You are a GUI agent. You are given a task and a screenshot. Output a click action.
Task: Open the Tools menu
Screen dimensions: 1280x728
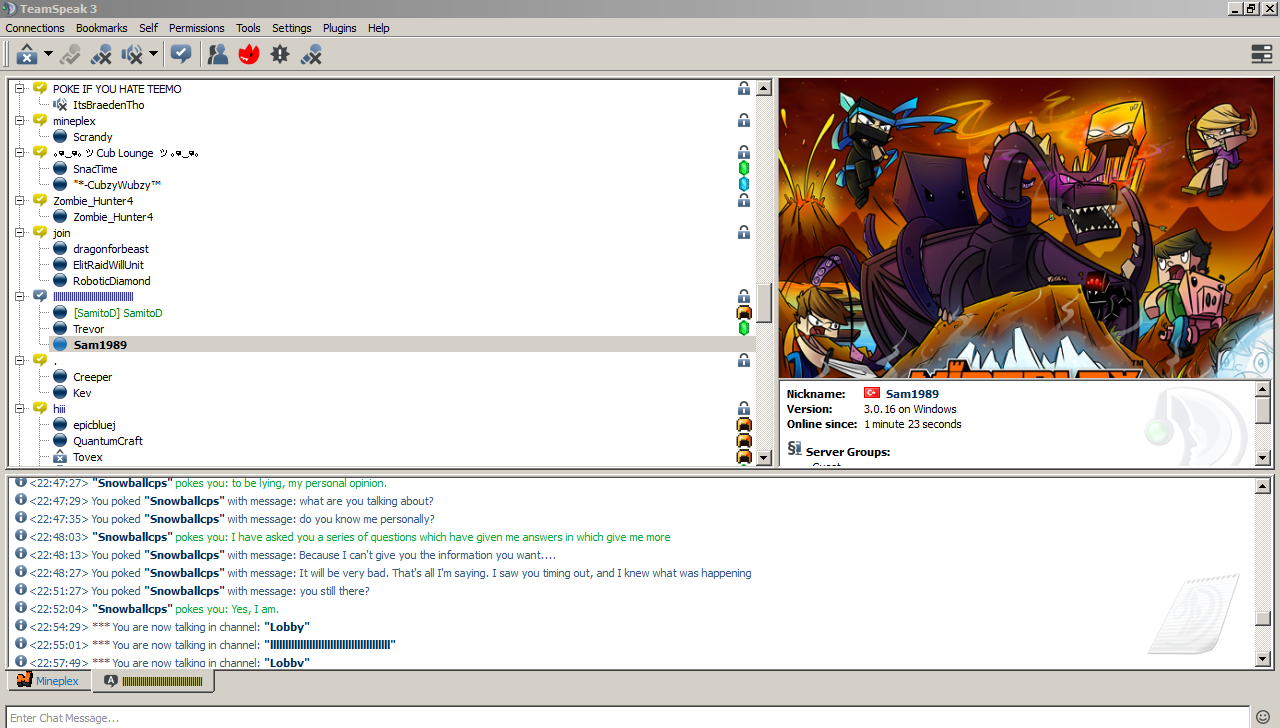(x=248, y=28)
